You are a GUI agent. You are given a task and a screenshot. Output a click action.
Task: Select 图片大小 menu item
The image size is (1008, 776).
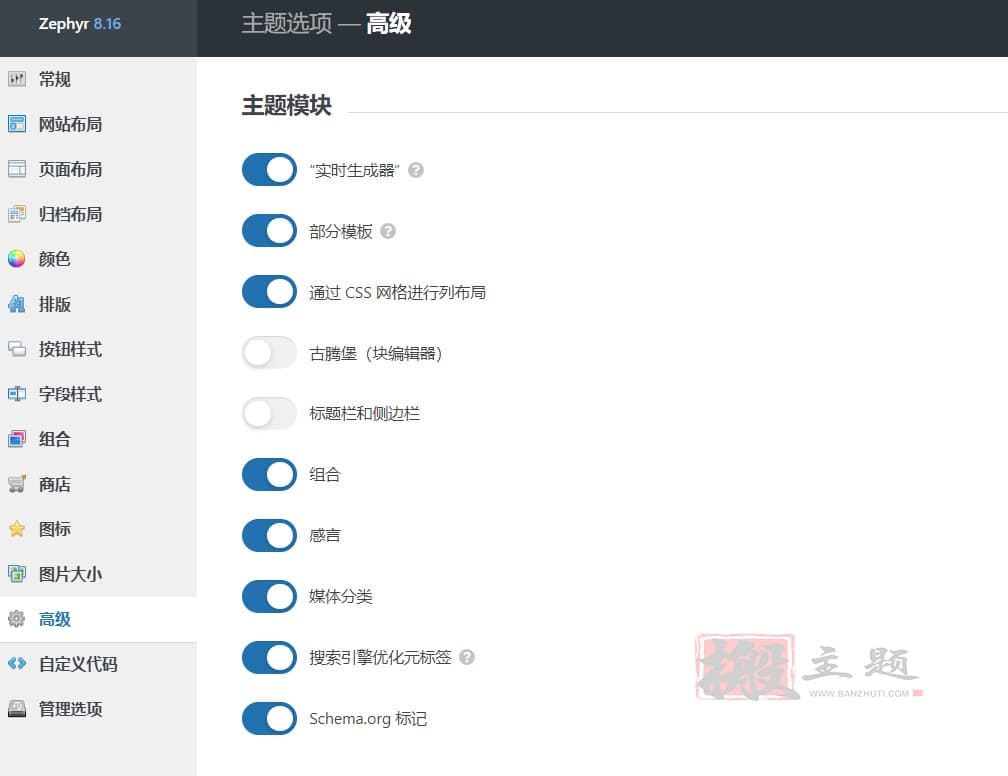(x=98, y=573)
